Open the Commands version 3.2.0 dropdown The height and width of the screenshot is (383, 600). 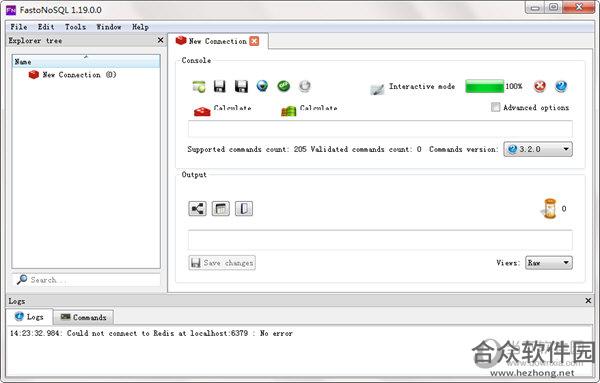tap(538, 149)
